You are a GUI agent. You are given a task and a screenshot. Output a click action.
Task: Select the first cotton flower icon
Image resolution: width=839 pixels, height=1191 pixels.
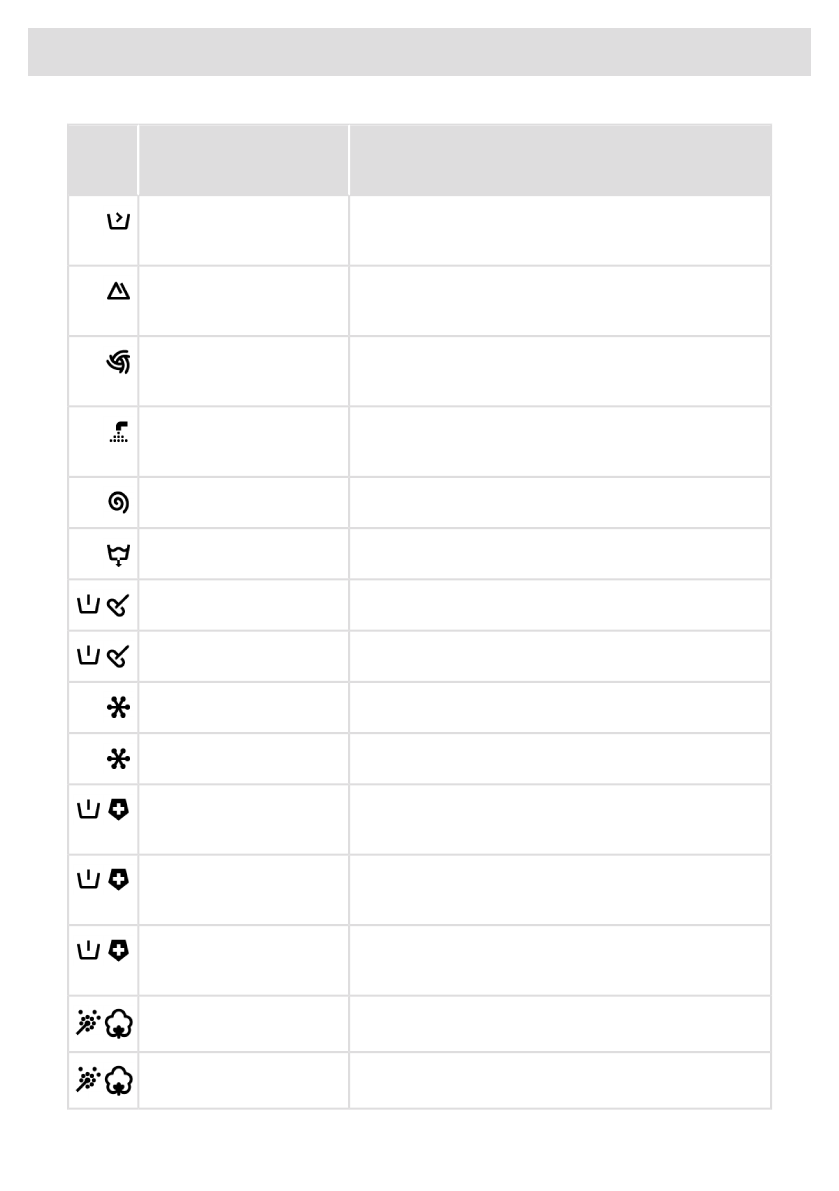119,1023
